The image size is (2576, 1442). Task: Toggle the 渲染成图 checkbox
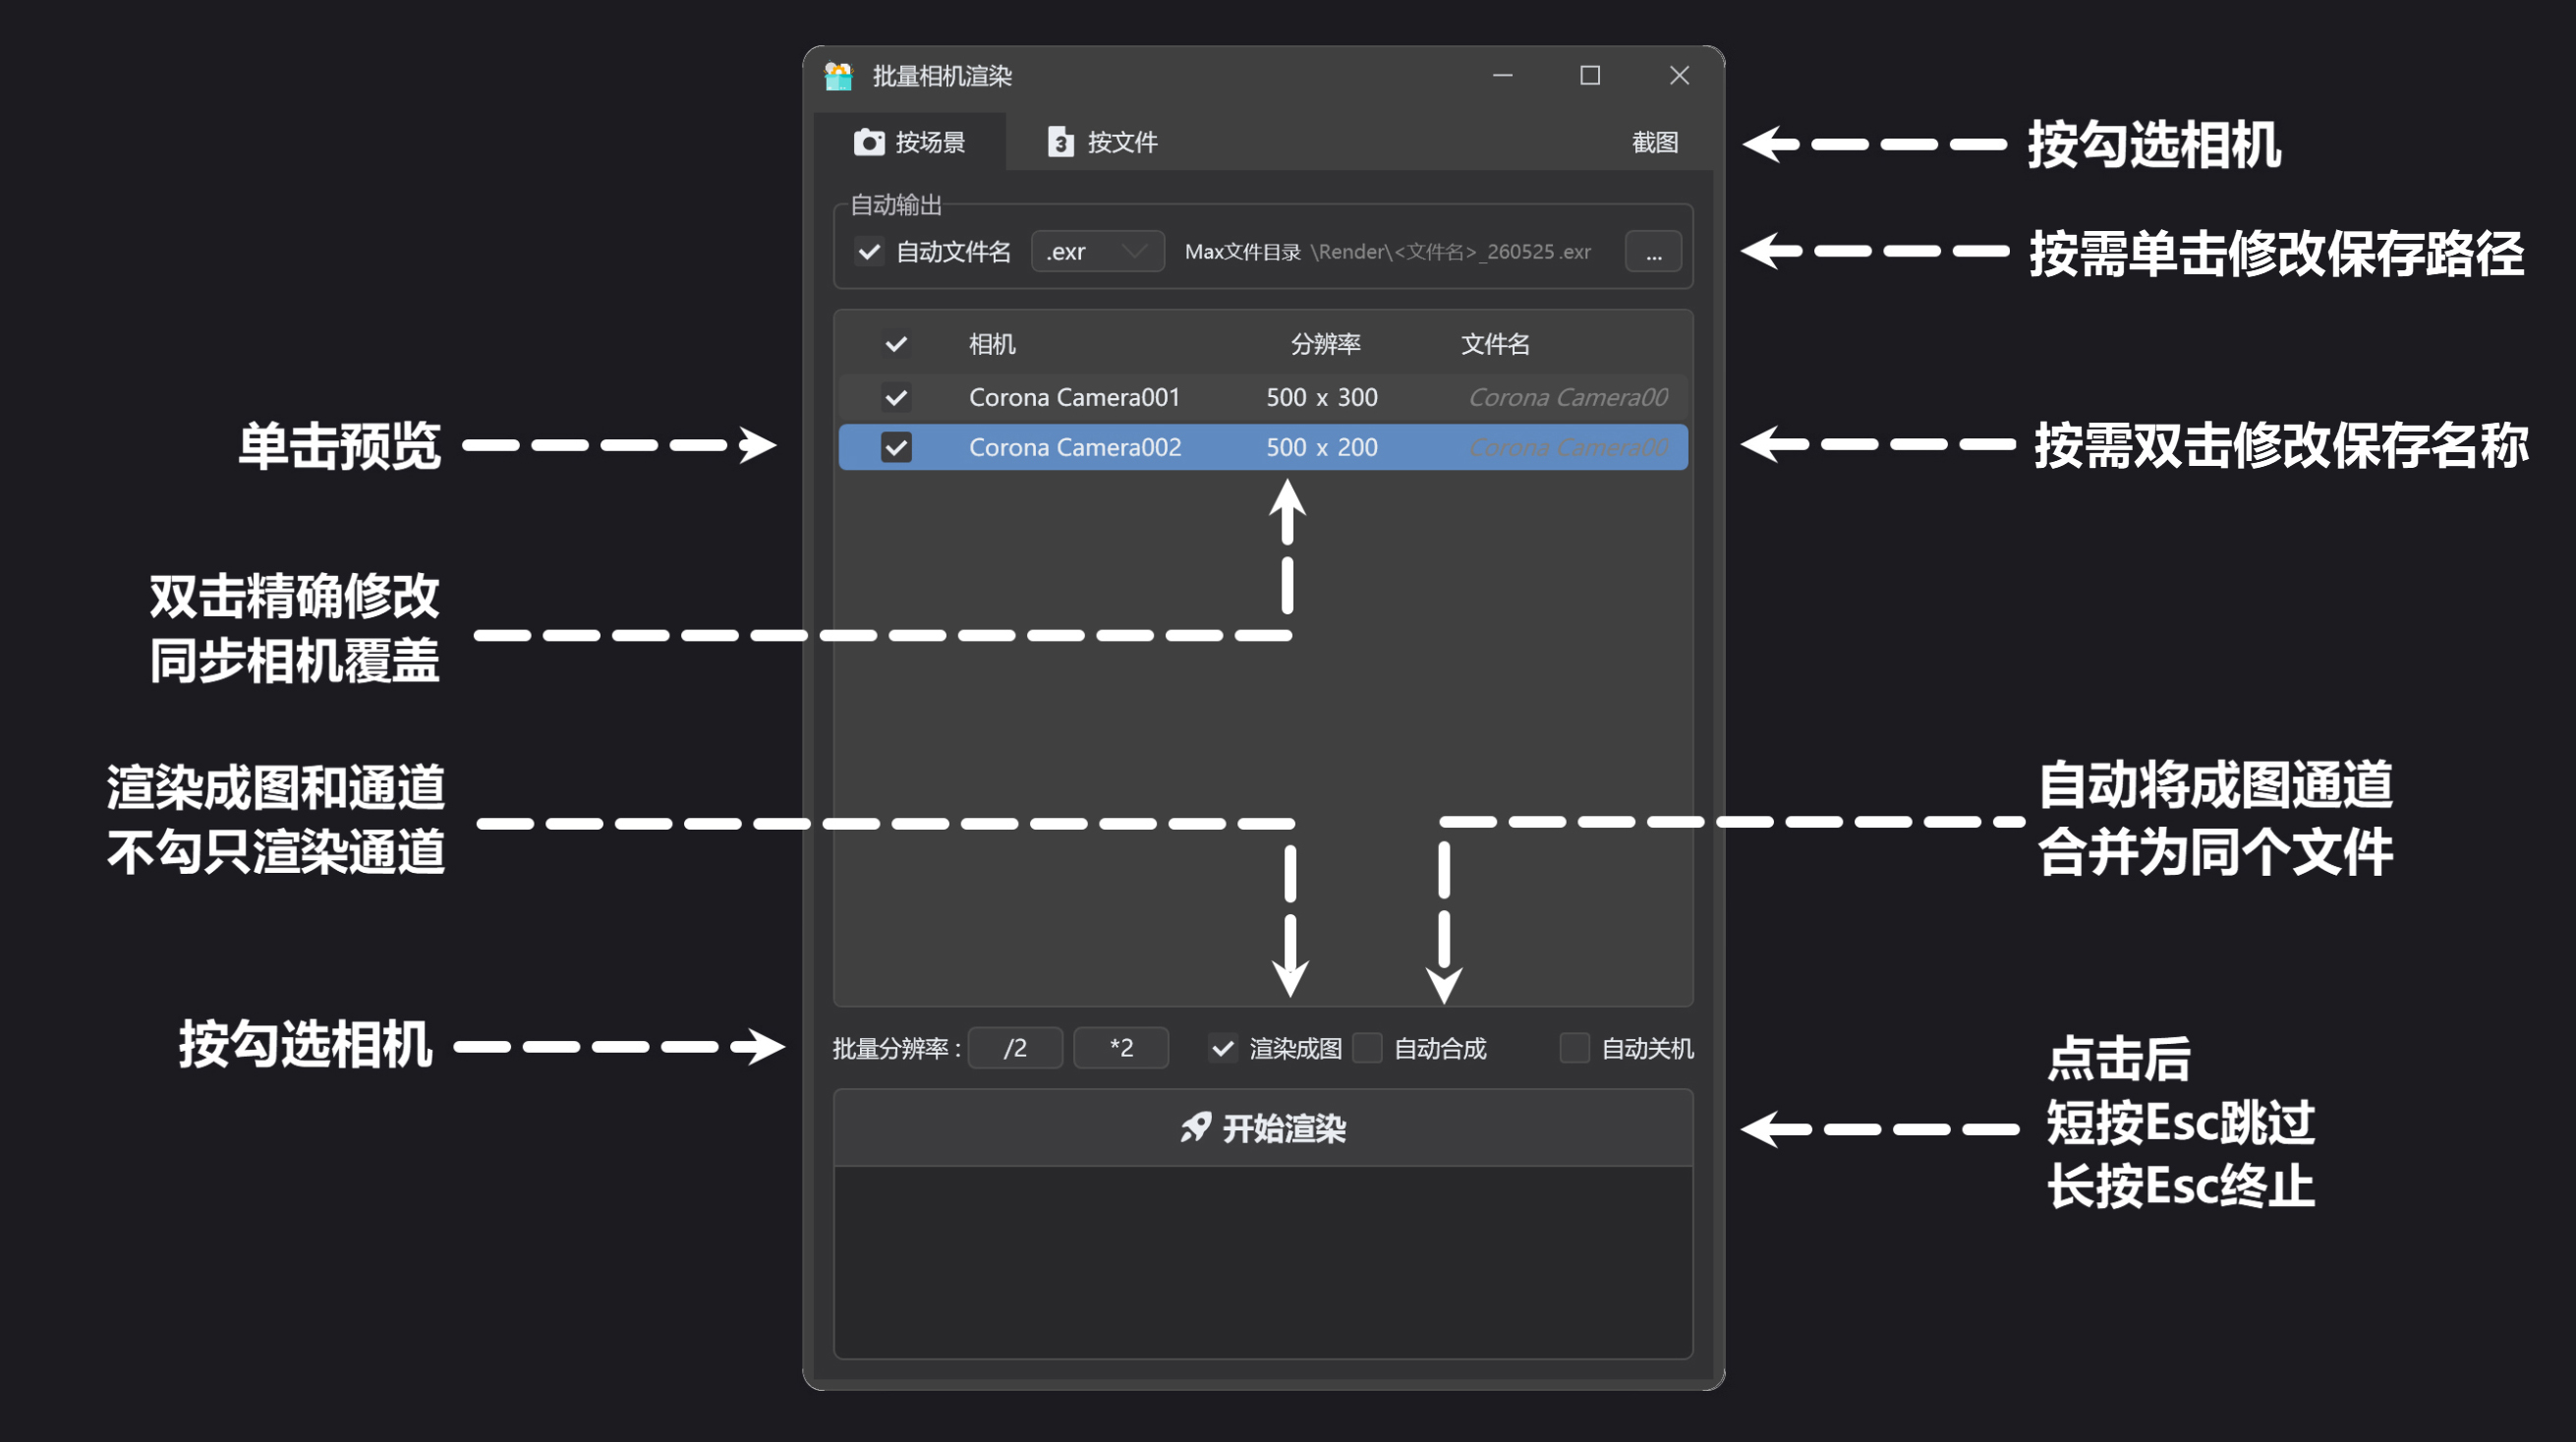(x=1222, y=1048)
